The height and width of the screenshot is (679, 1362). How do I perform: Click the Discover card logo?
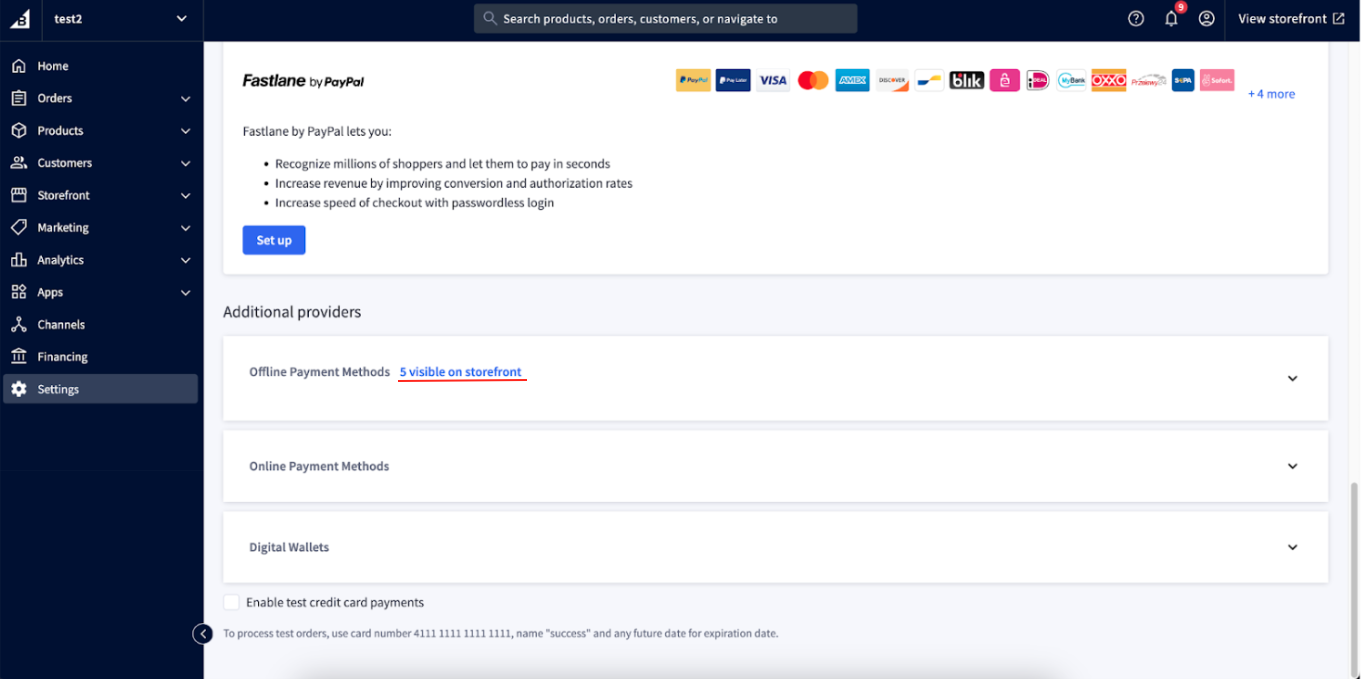tap(892, 80)
